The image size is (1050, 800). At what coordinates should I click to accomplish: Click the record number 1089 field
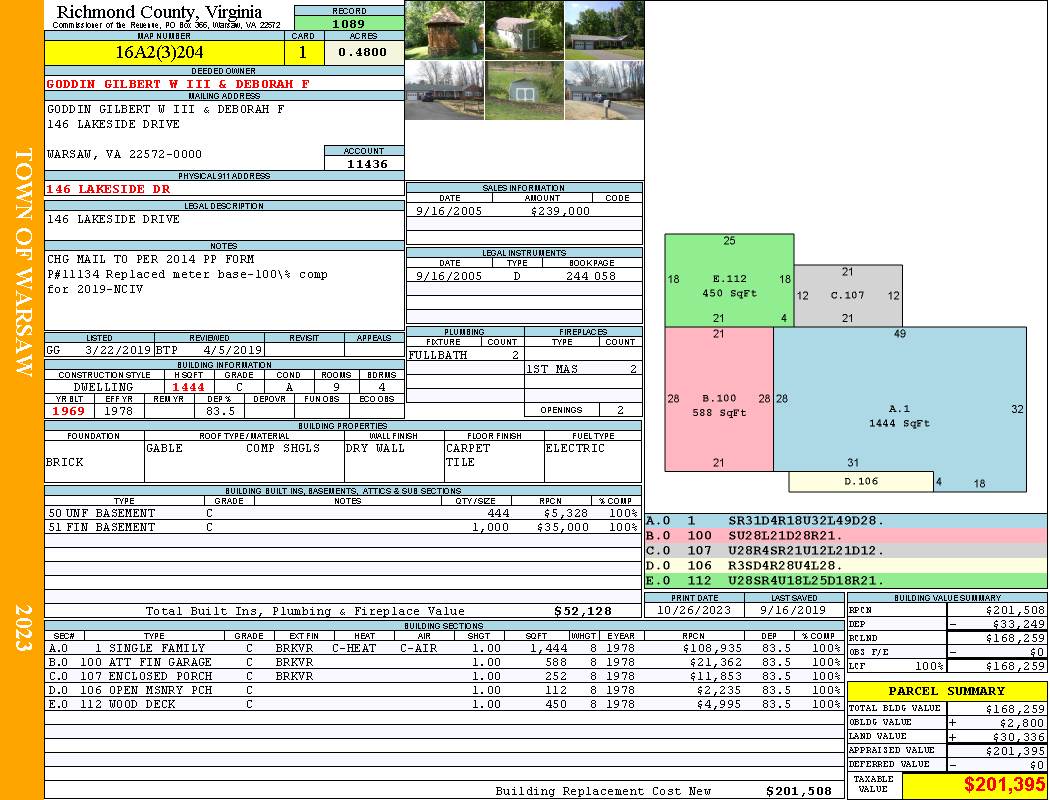click(349, 23)
